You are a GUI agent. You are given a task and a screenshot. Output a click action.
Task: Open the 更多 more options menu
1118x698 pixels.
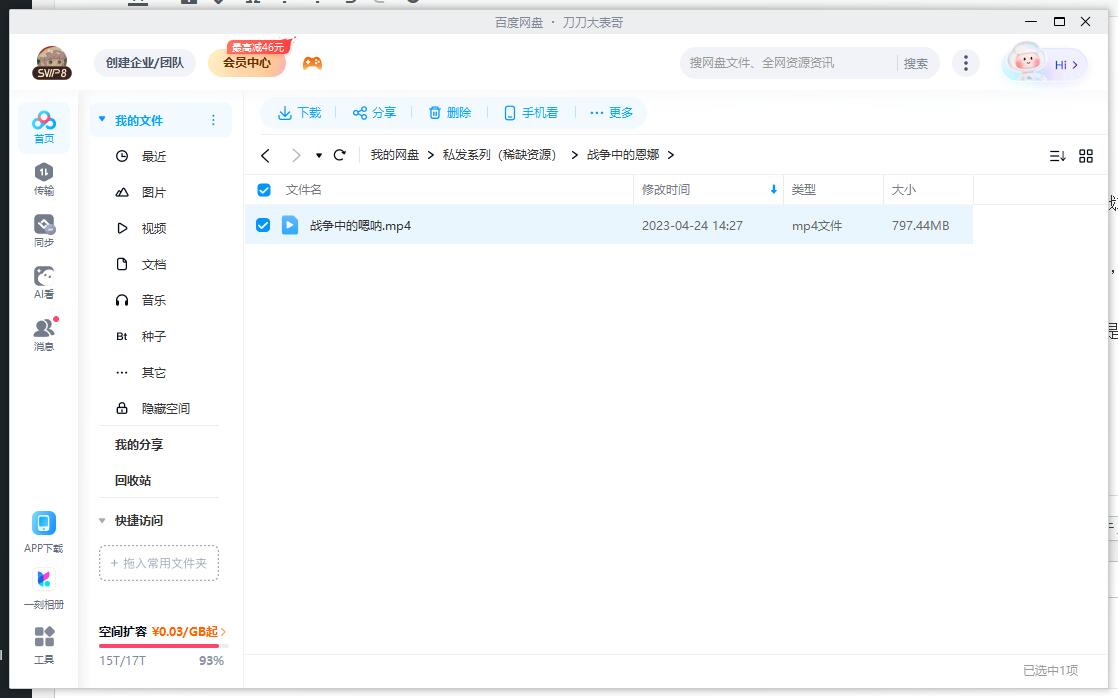tap(611, 113)
